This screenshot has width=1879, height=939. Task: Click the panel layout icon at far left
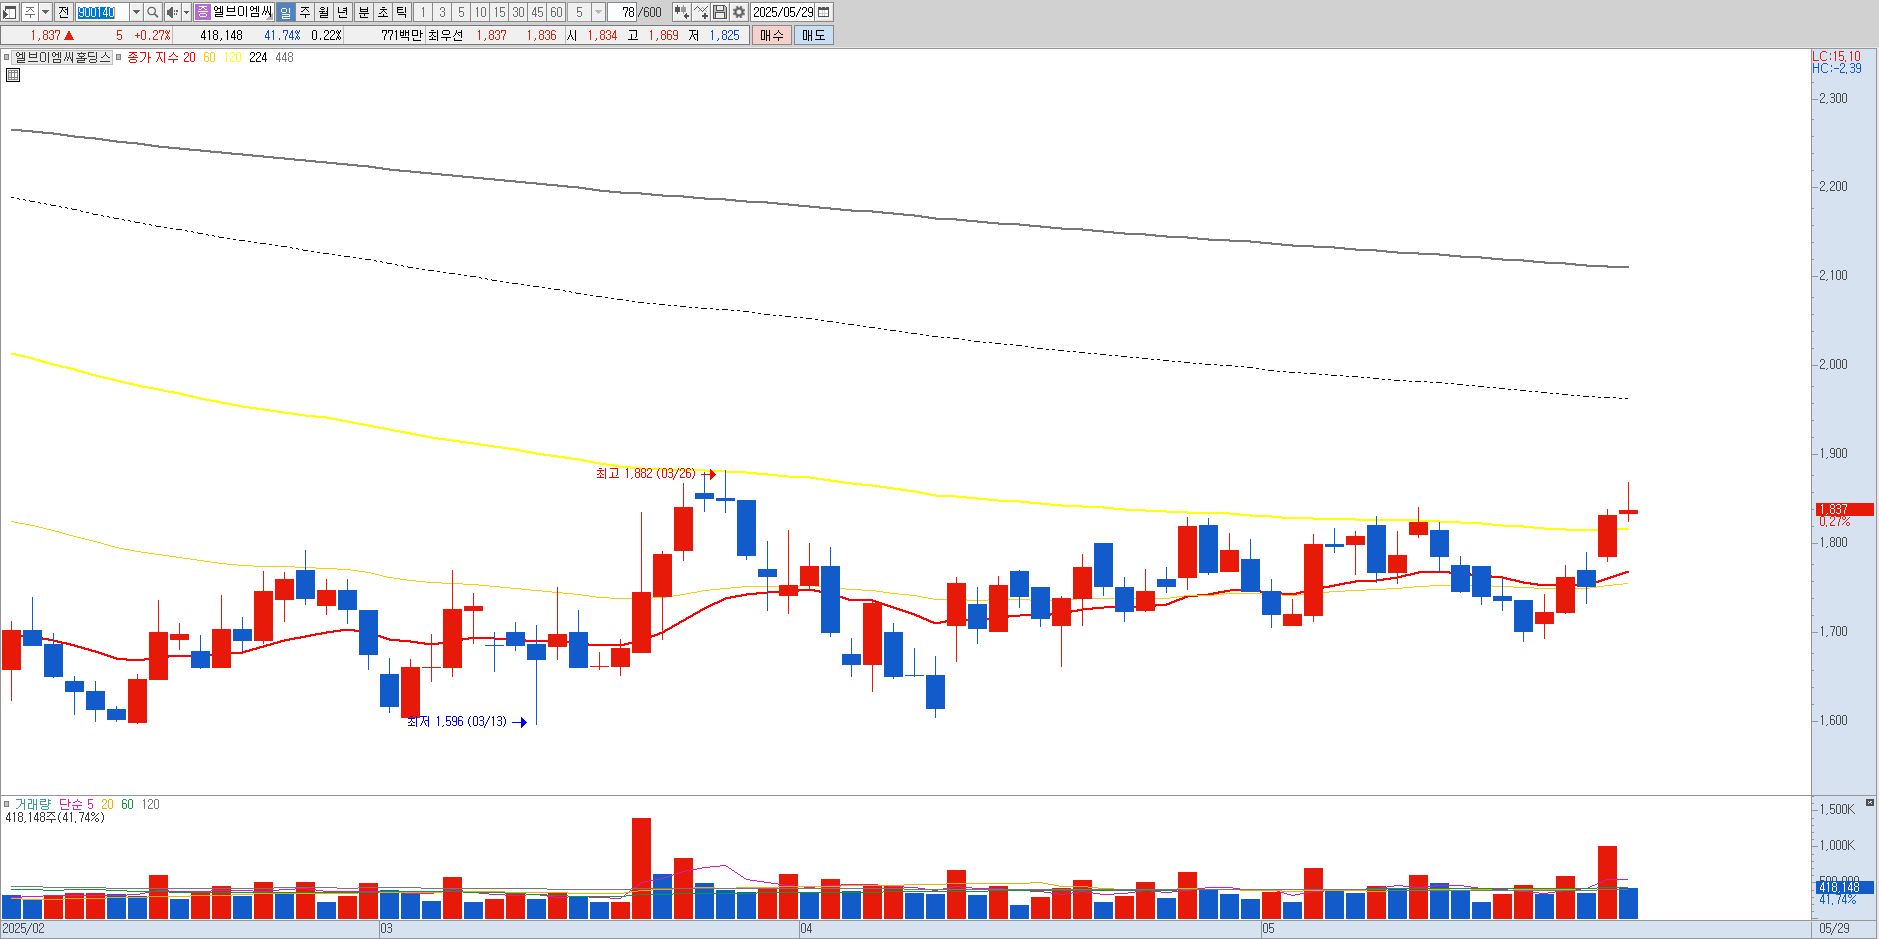(9, 12)
